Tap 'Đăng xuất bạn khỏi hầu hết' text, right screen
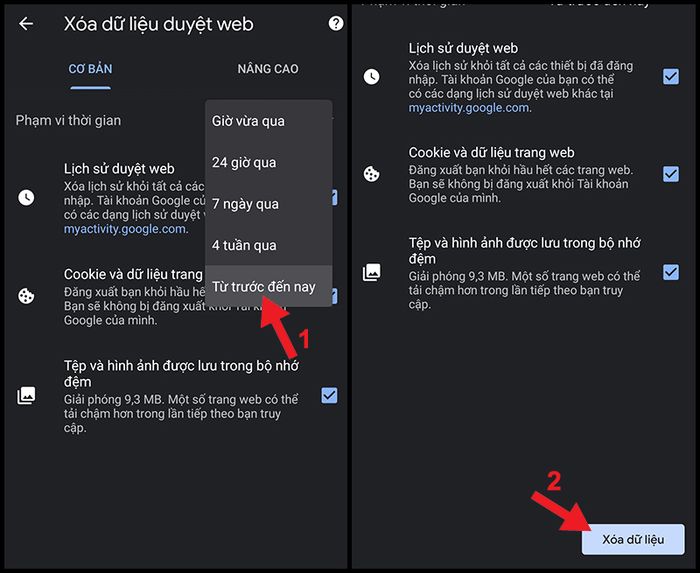Image resolution: width=700 pixels, height=573 pixels. pos(521,184)
